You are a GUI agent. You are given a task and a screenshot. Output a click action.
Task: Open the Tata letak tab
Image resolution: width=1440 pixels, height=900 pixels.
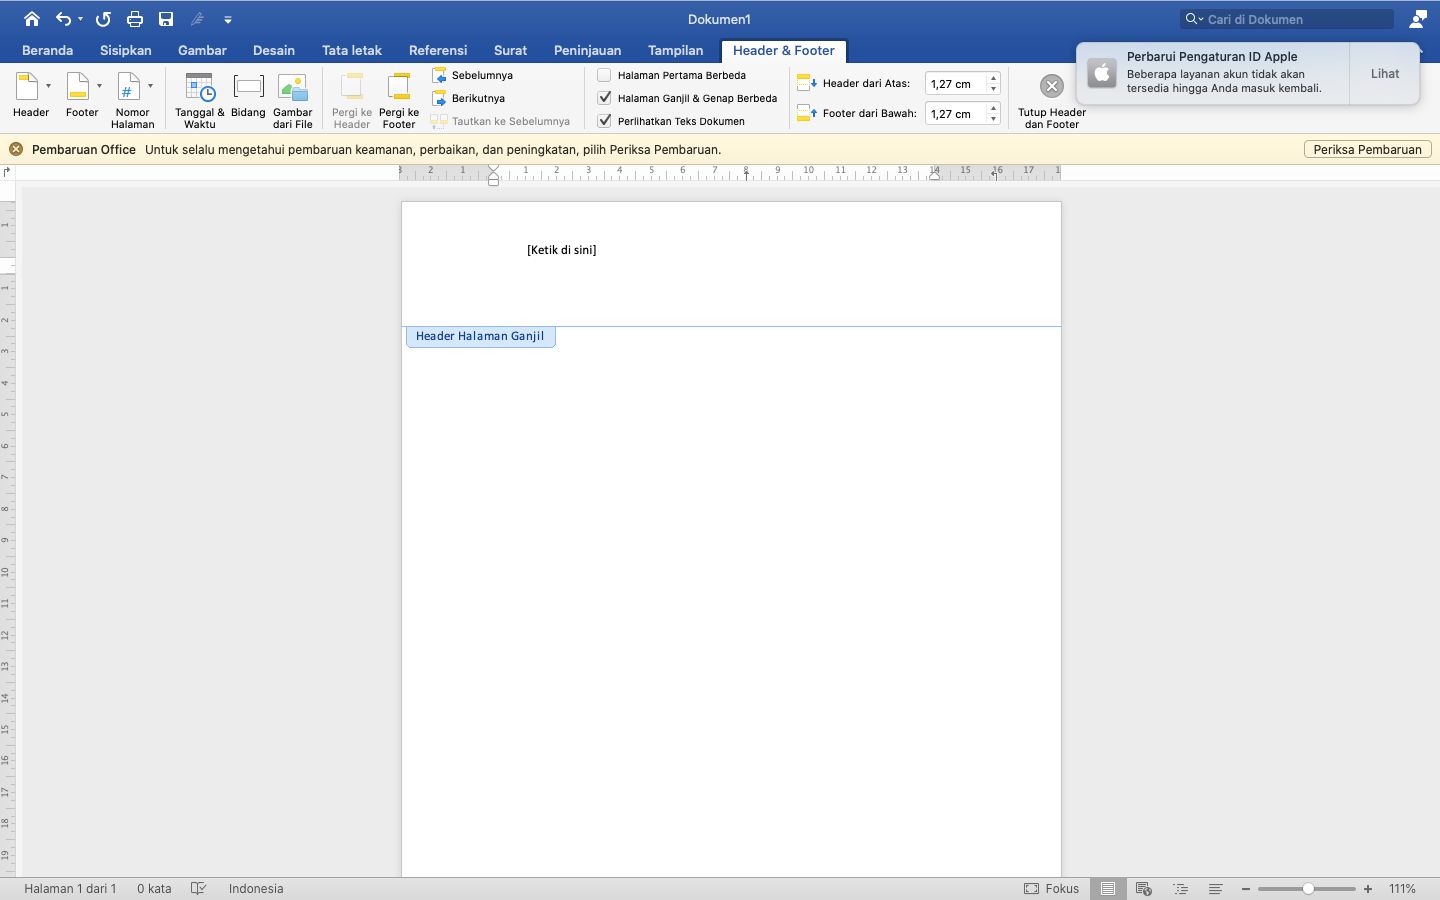[352, 50]
